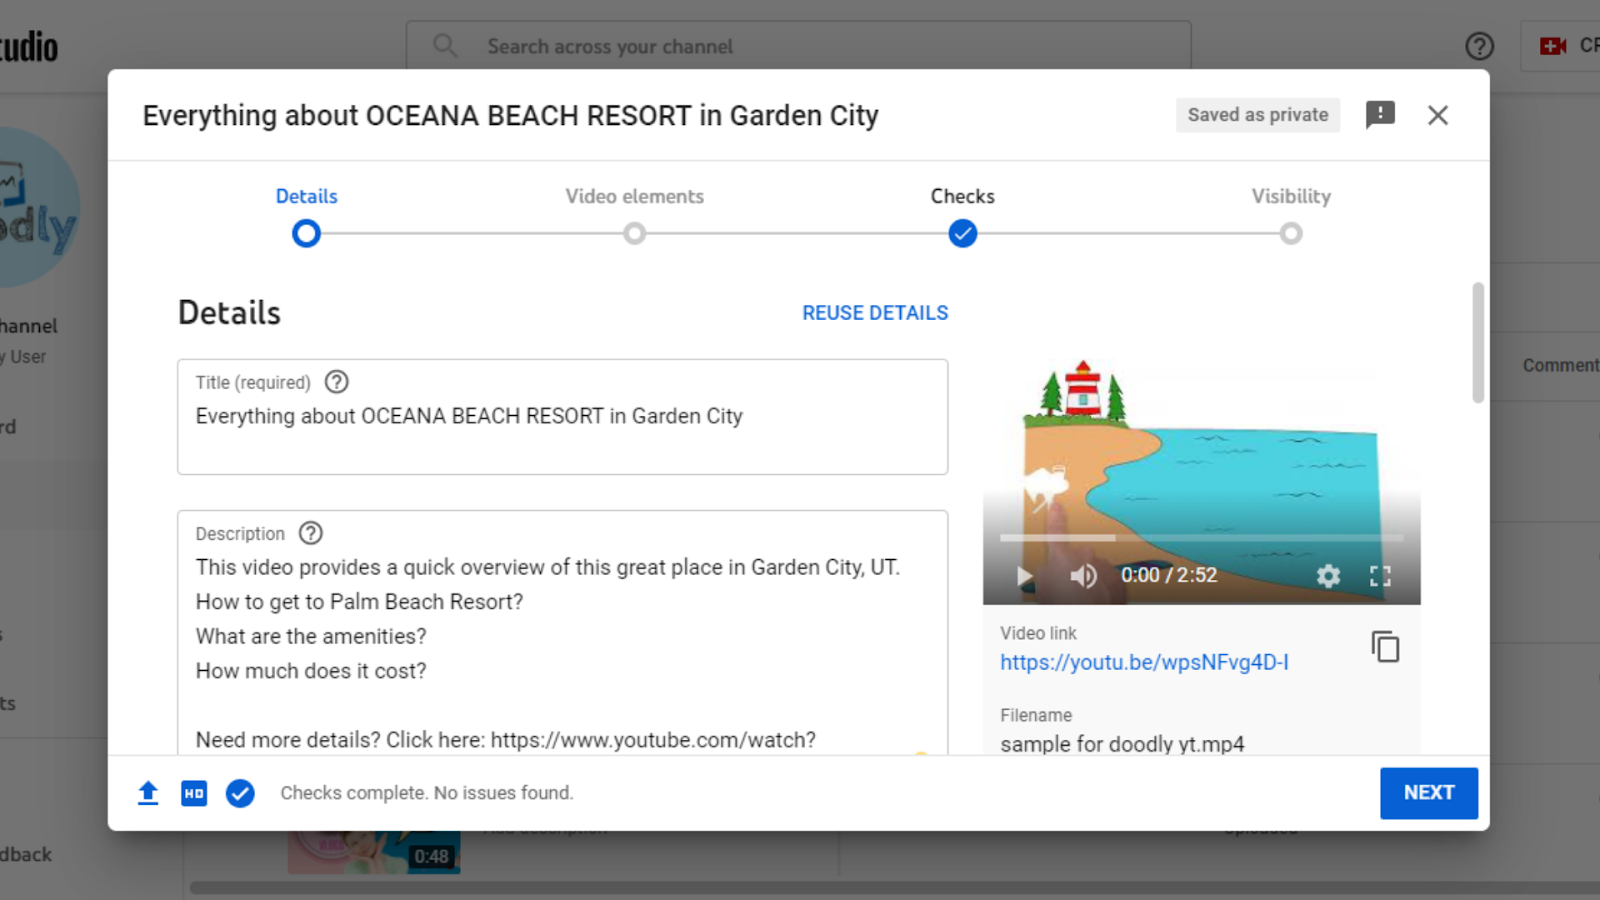
Task: Click the 0:48 video thumbnail behind dialog
Action: [374, 852]
